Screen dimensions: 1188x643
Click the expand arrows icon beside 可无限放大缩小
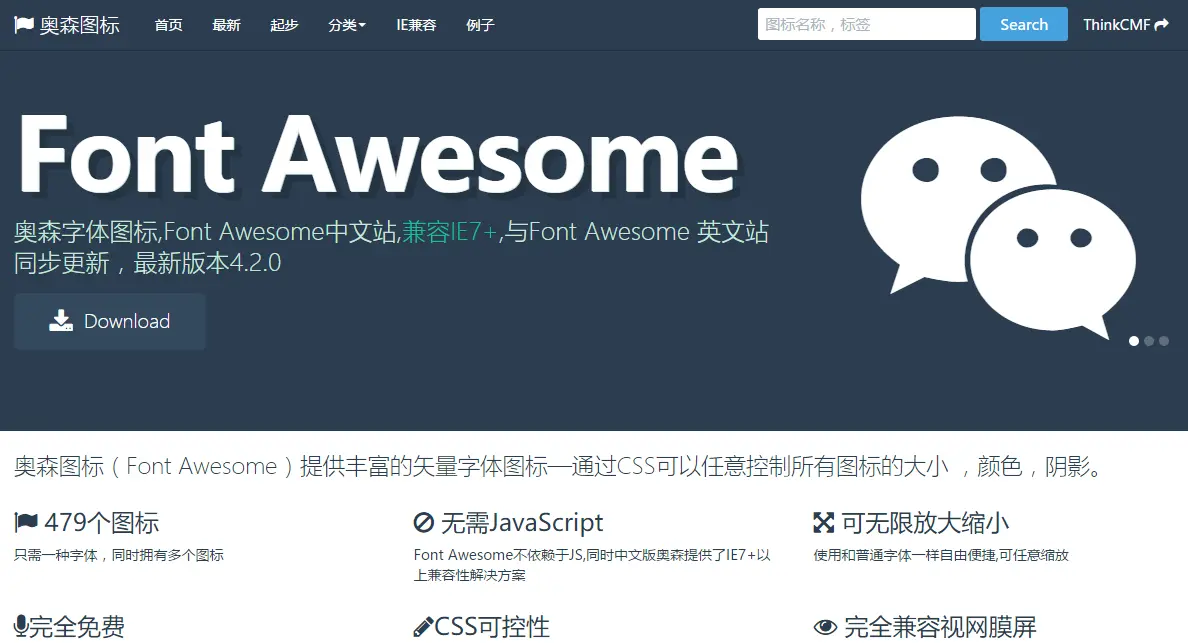pos(824,523)
